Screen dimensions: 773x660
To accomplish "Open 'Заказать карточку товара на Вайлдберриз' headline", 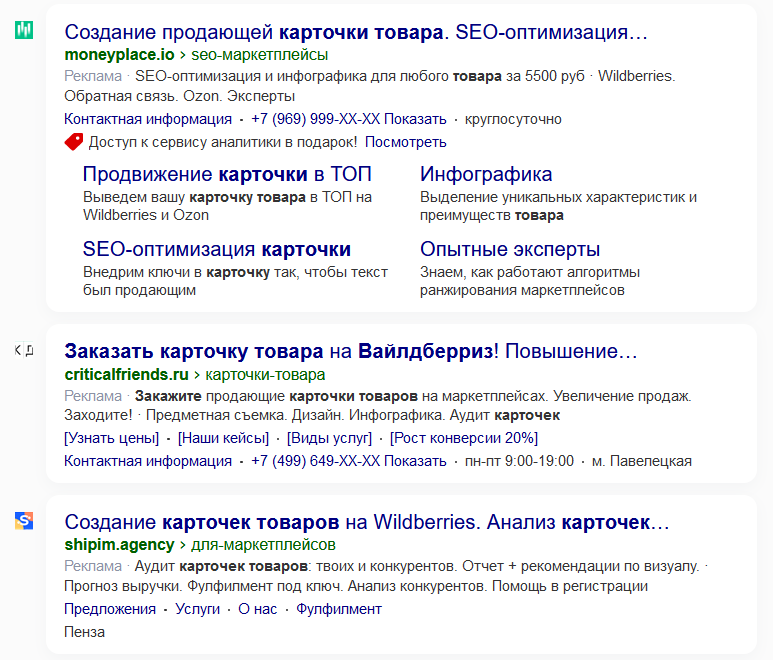I will coord(350,352).
